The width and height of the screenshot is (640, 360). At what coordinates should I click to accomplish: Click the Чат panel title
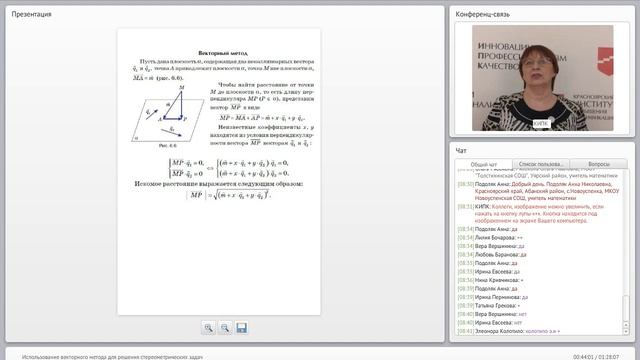tap(461, 151)
